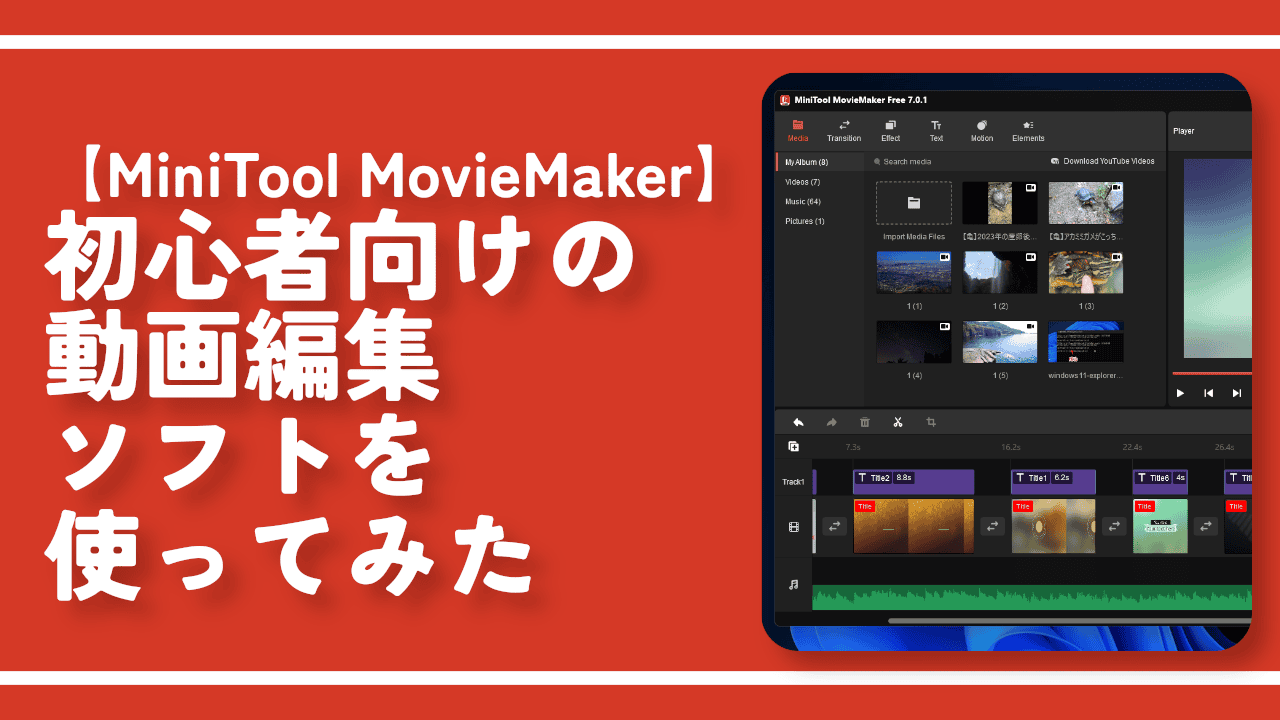This screenshot has width=1280, height=720.
Task: Select the orange video clip under Title2
Action: point(913,526)
